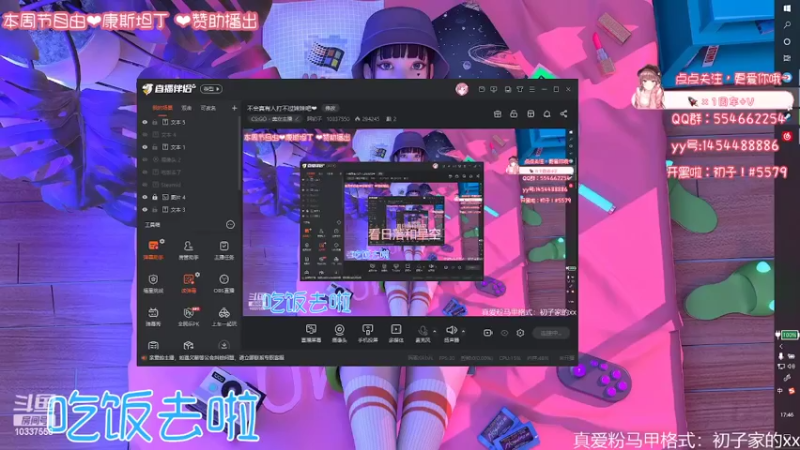Toggle visibility of 文本 1 source
The width and height of the screenshot is (800, 450).
(145, 147)
